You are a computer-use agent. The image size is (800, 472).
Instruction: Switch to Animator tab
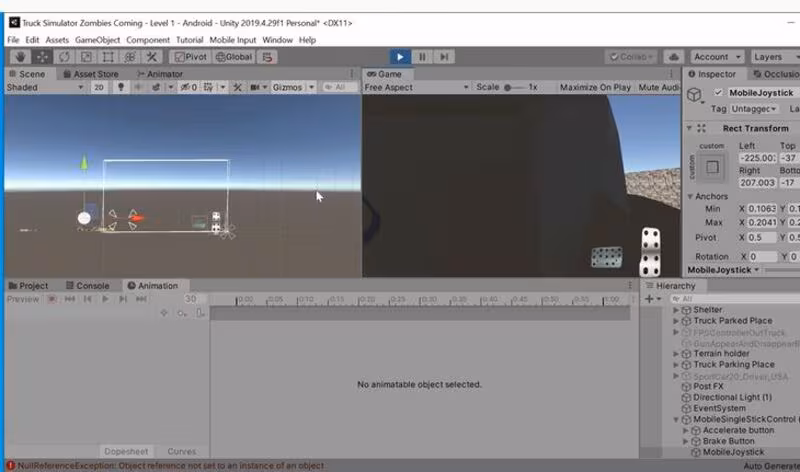click(160, 74)
